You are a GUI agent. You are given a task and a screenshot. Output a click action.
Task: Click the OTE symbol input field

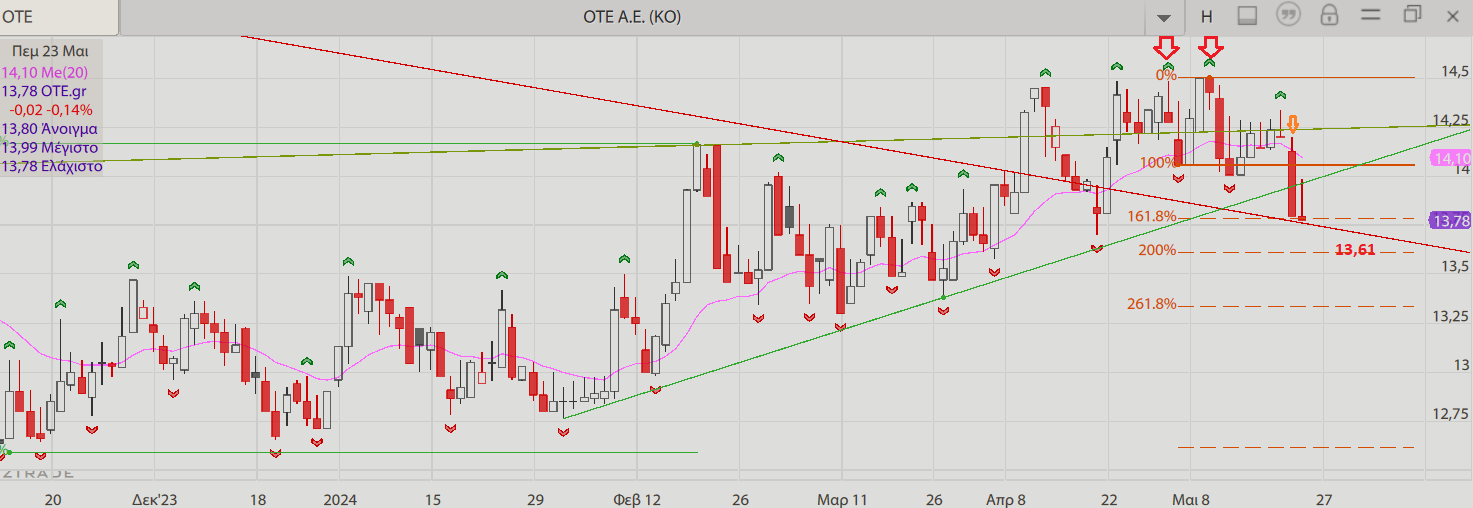[60, 16]
